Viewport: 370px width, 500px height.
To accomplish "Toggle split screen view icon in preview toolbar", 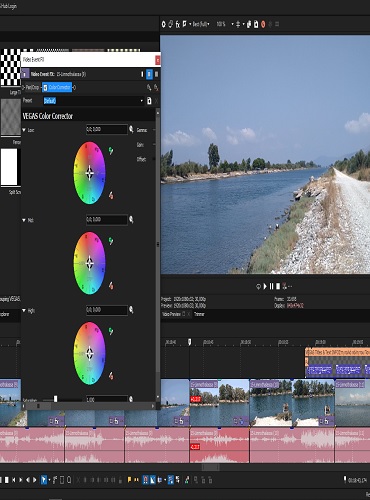I will 185,24.
